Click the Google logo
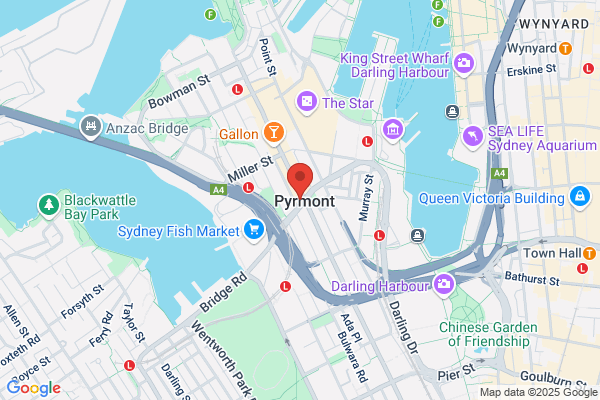Viewport: 600px width, 400px height. point(34,388)
